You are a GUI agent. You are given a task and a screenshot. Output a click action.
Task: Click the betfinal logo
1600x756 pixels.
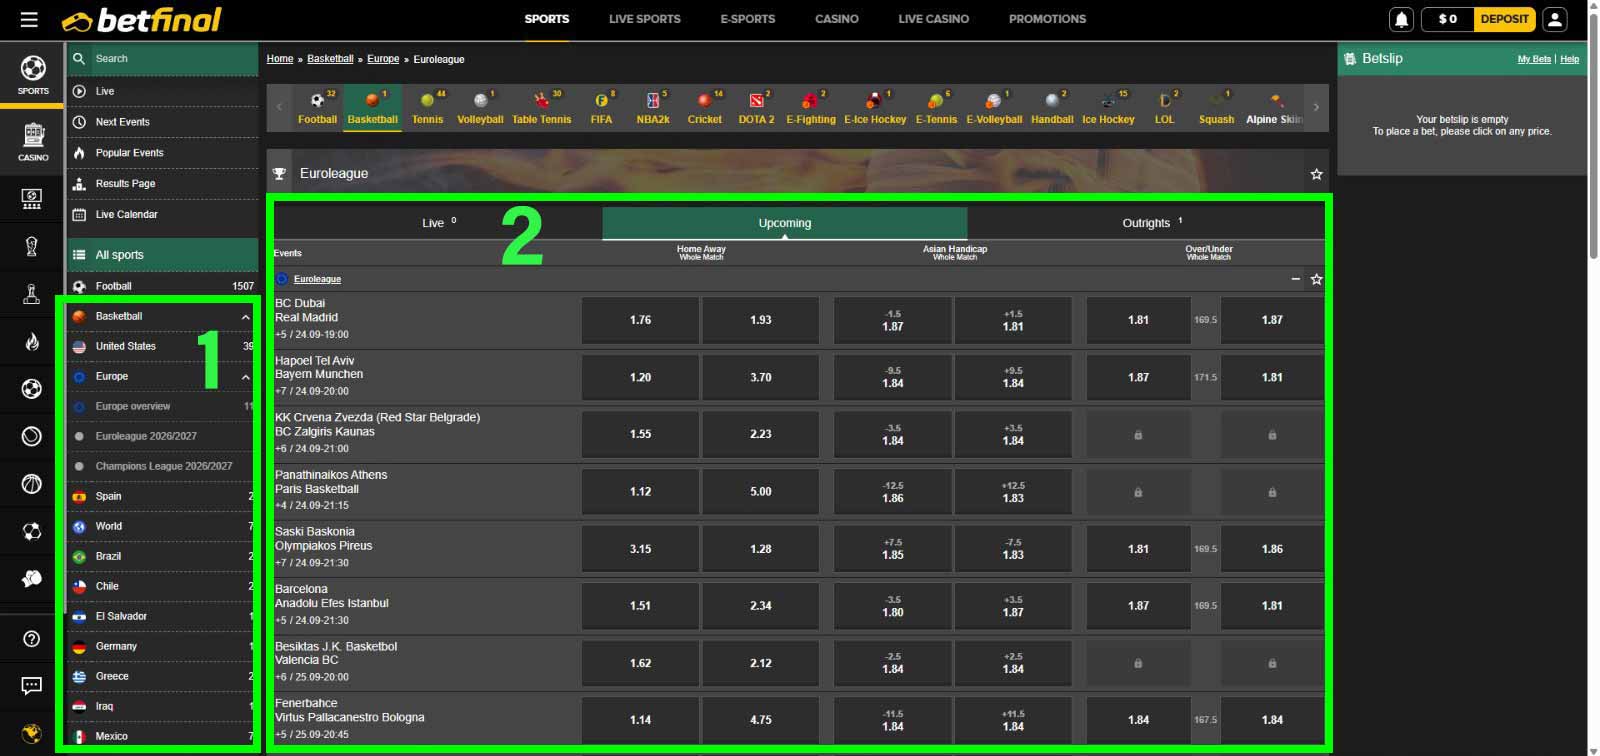coord(141,20)
